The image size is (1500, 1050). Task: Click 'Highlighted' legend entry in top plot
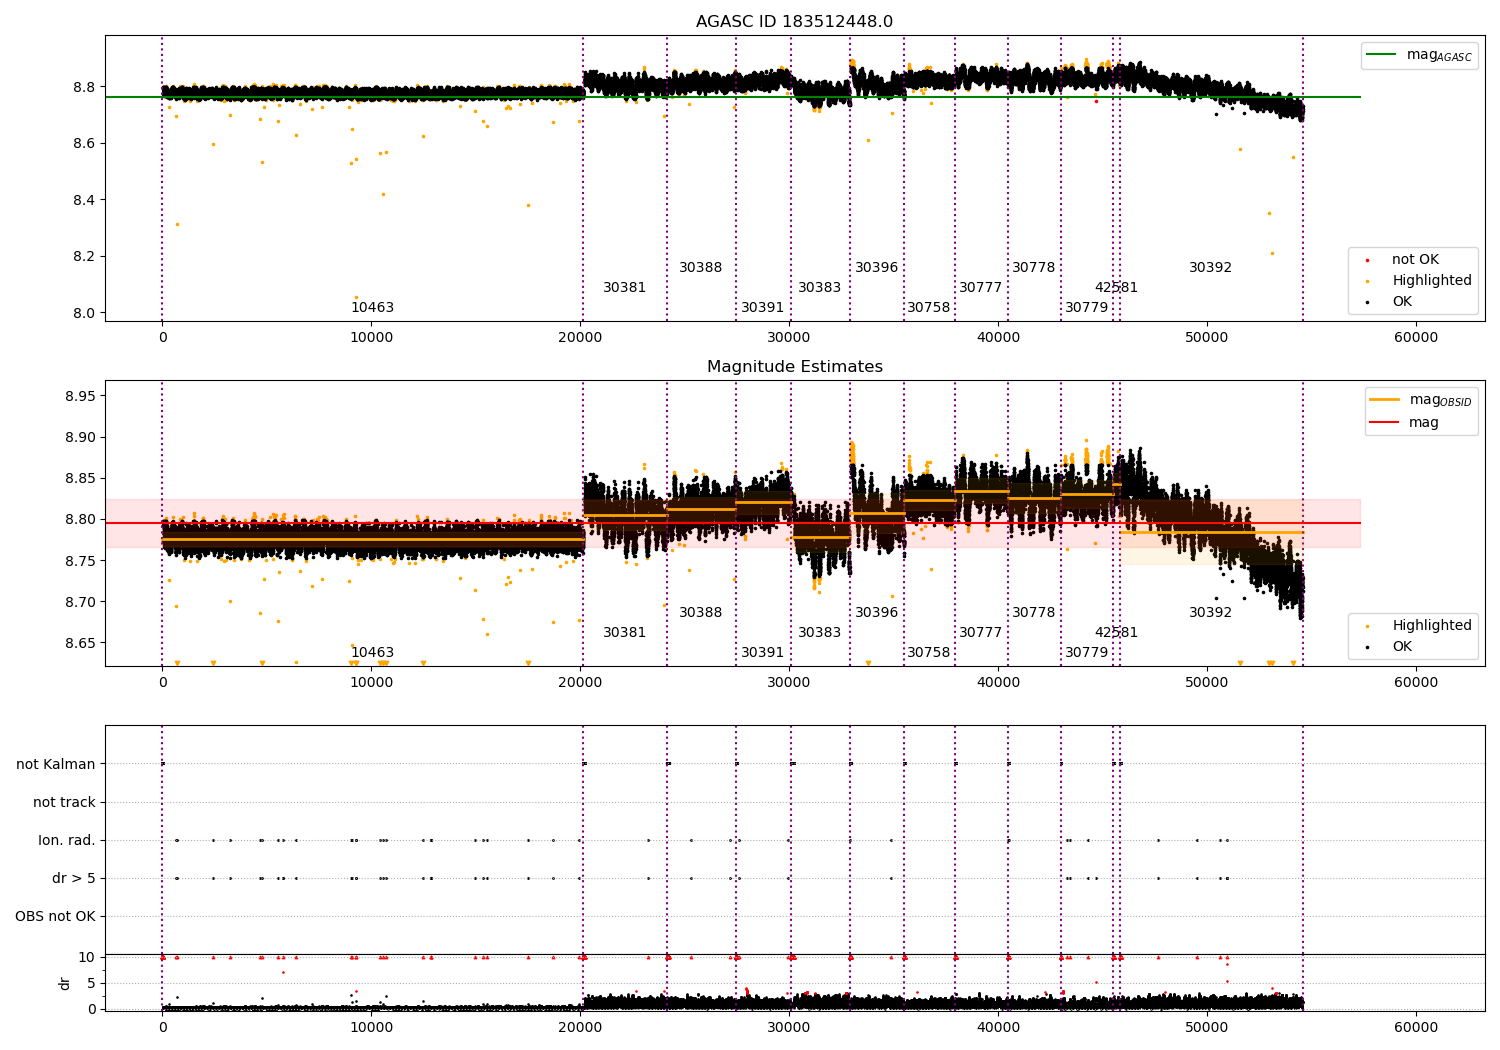point(1432,281)
